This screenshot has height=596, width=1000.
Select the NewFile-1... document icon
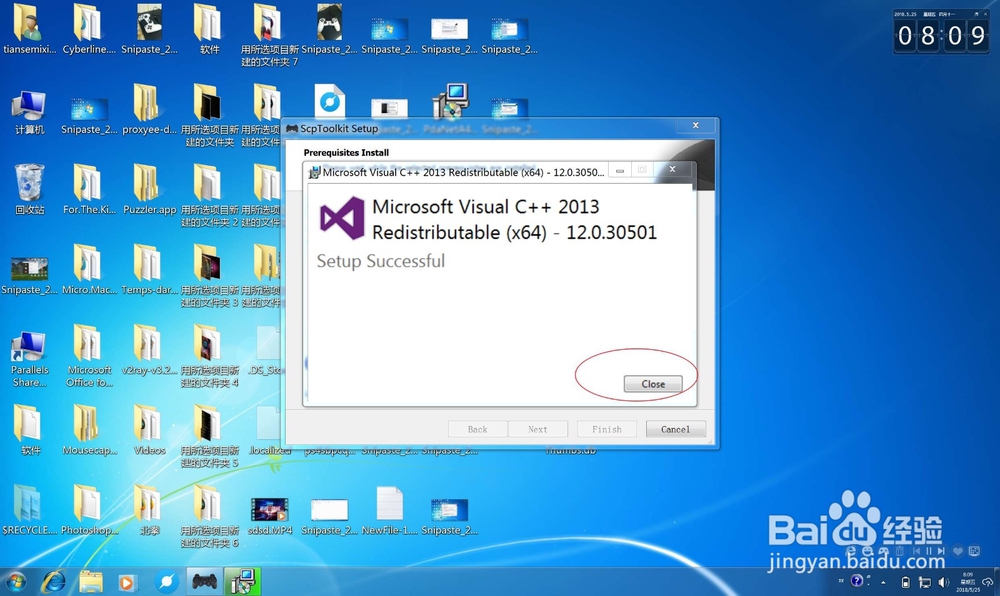point(389,510)
